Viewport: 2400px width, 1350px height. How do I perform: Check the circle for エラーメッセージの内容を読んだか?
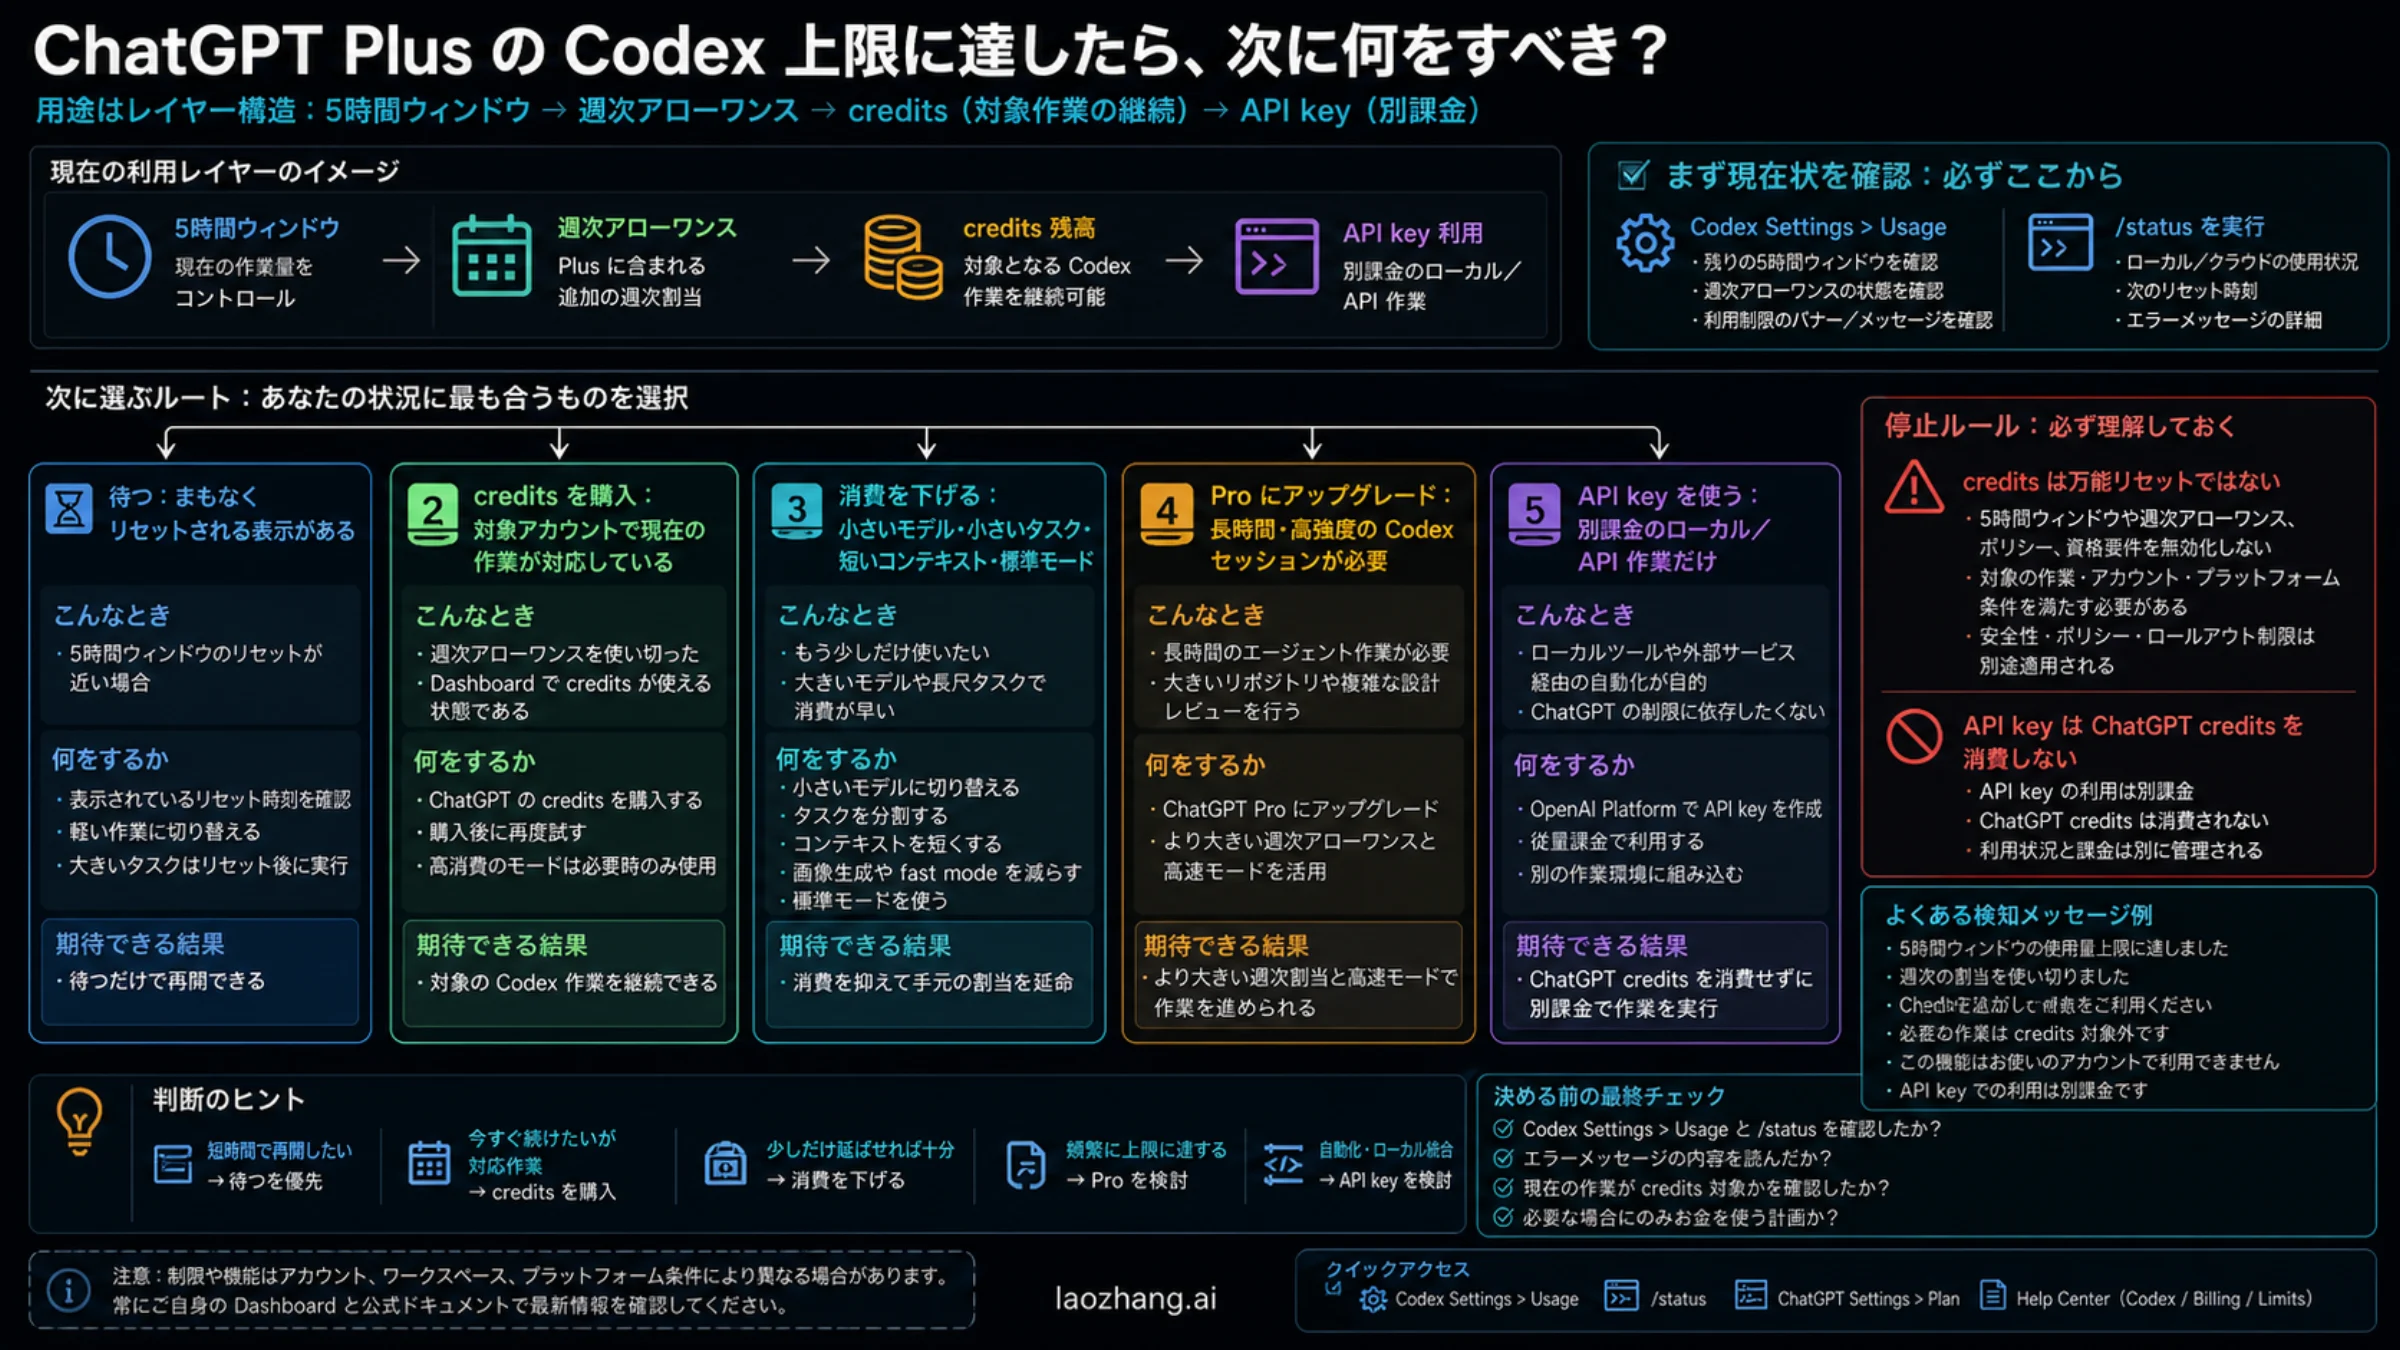pos(1502,1158)
